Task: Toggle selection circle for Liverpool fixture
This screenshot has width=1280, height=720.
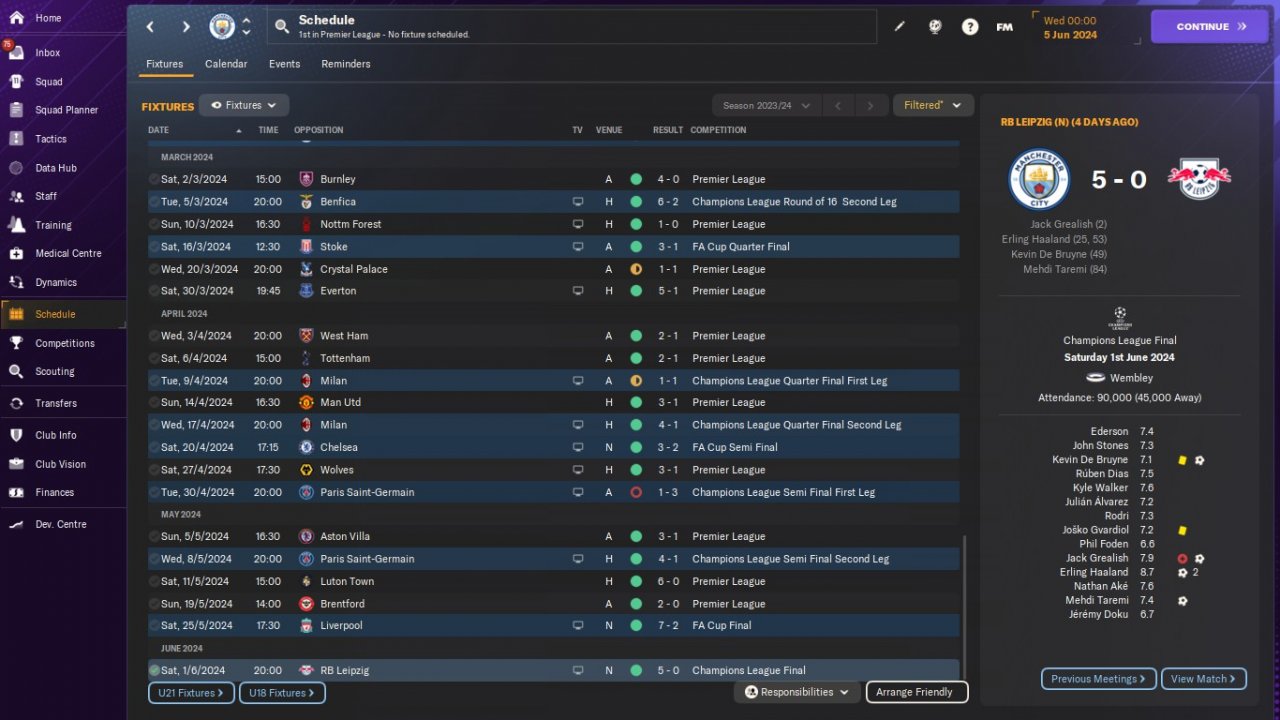Action: click(154, 625)
